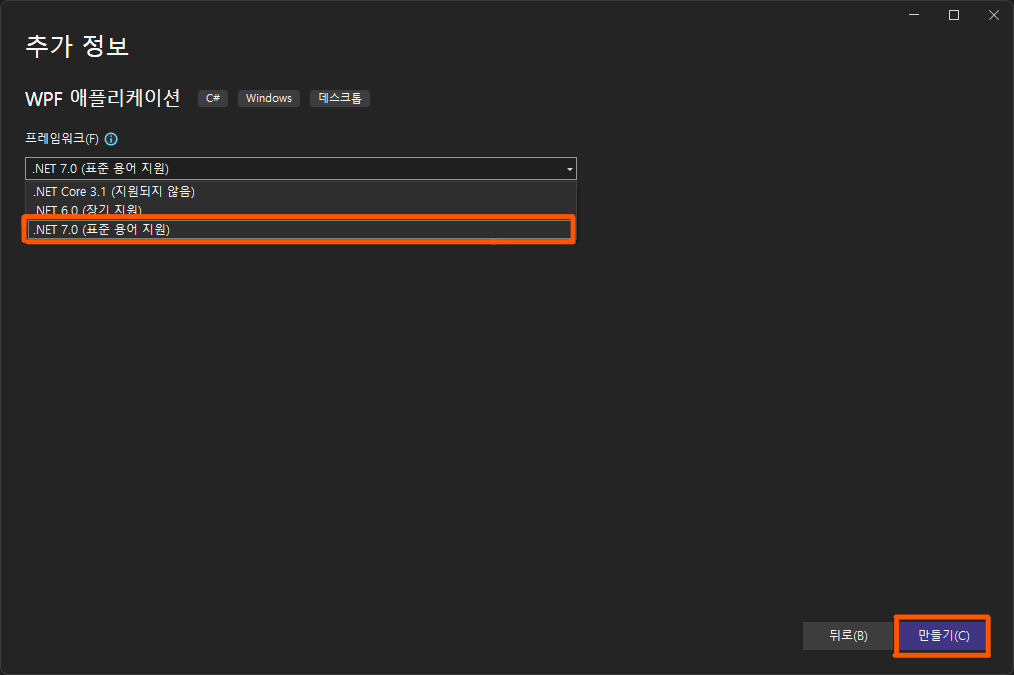Choose .NET 6.0 (장기 지원) option
The width and height of the screenshot is (1014, 675).
tap(301, 209)
